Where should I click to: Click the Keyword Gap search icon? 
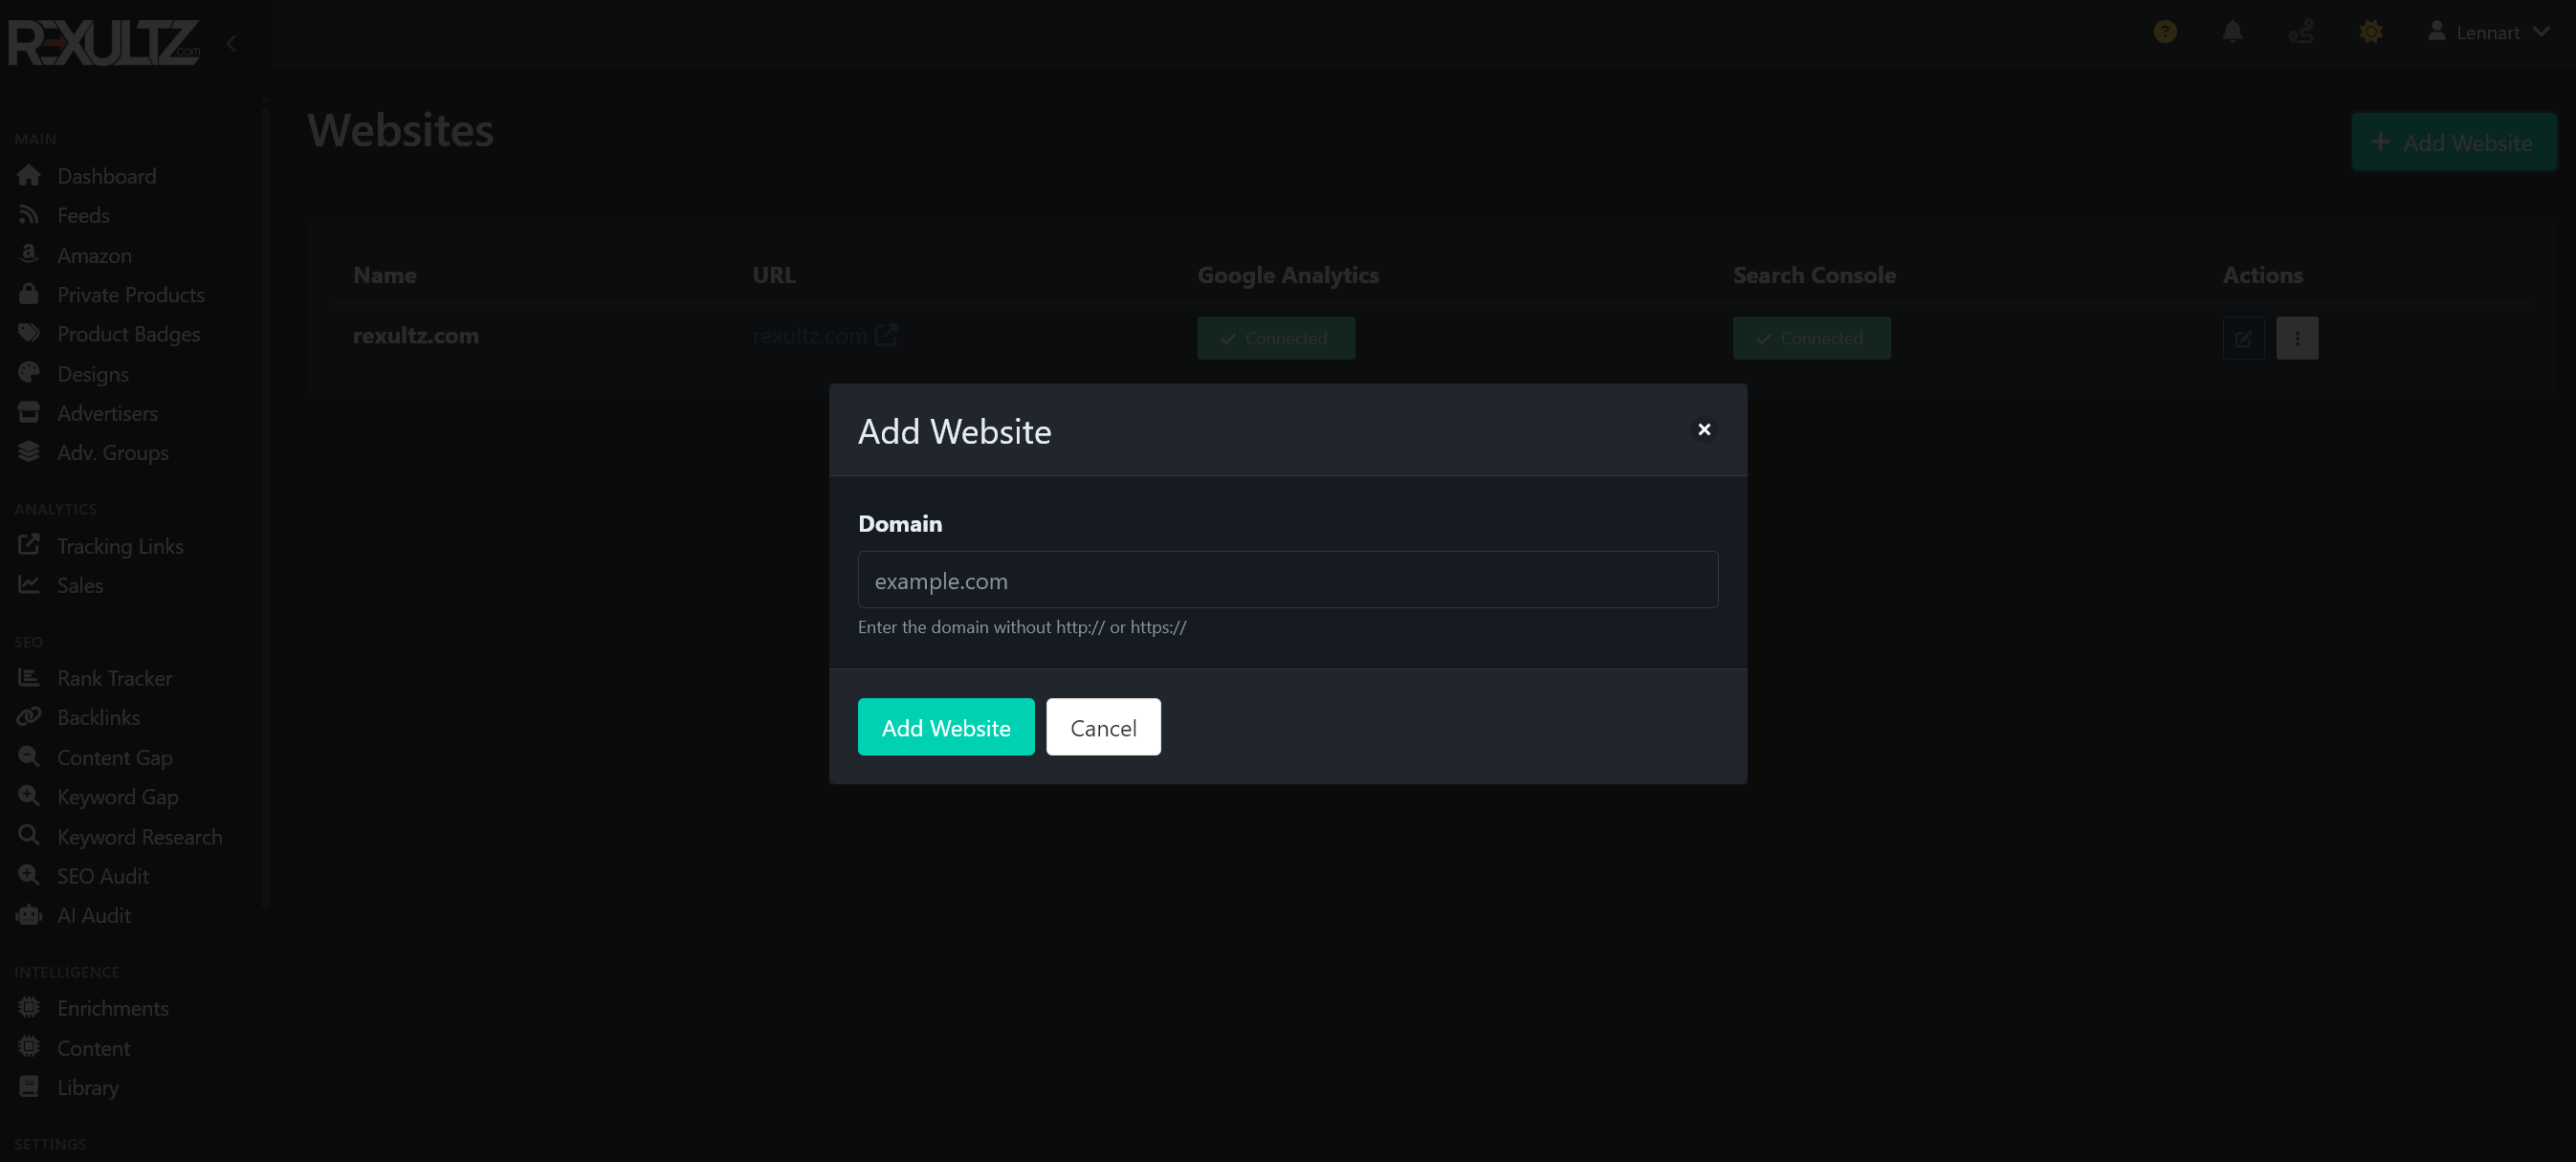(x=29, y=796)
